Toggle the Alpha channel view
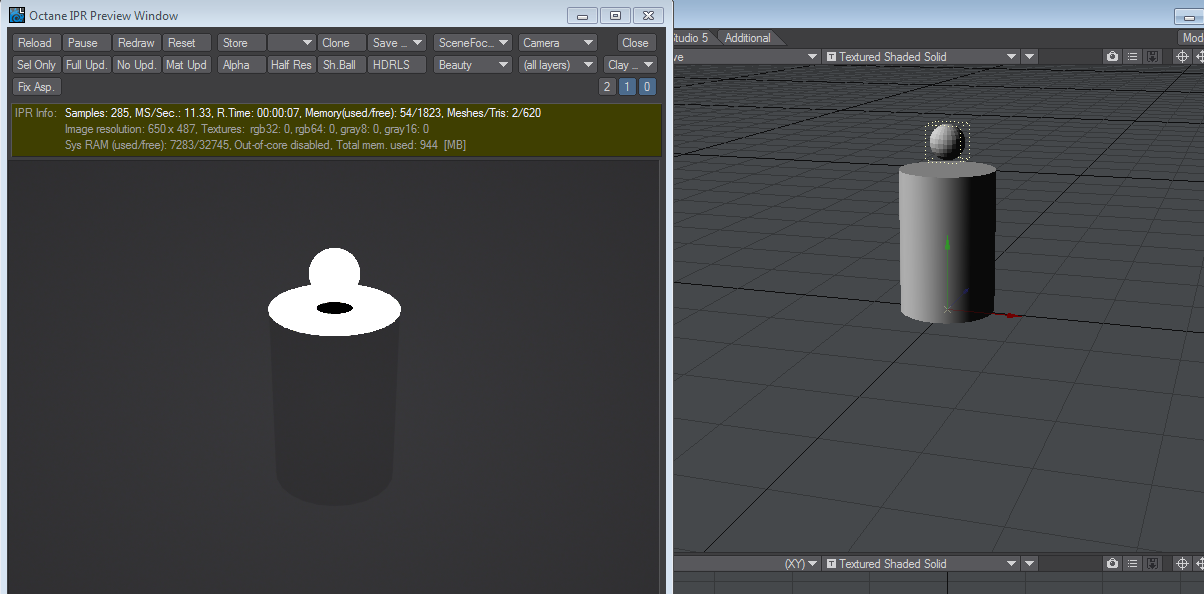The width and height of the screenshot is (1204, 594). pyautogui.click(x=241, y=65)
